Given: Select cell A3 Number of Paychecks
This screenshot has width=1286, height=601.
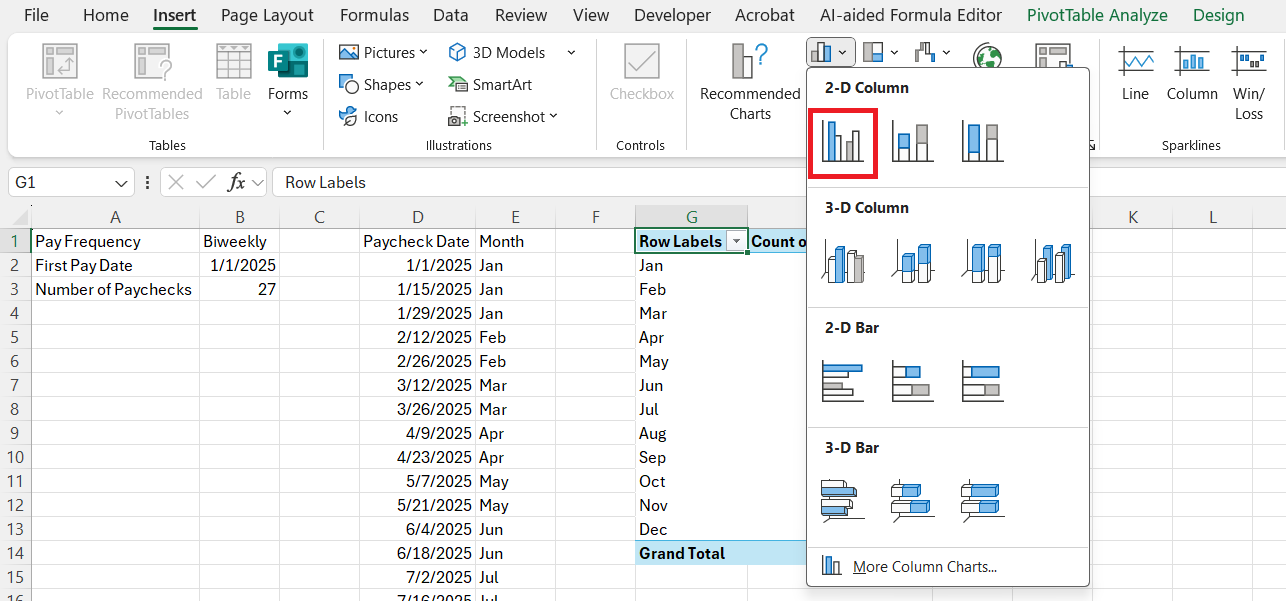Looking at the screenshot, I should point(115,289).
